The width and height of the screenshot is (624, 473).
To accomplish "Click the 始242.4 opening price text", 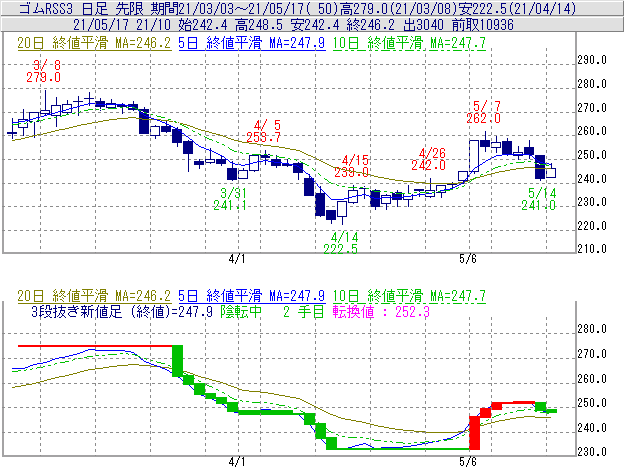I will tap(203, 25).
